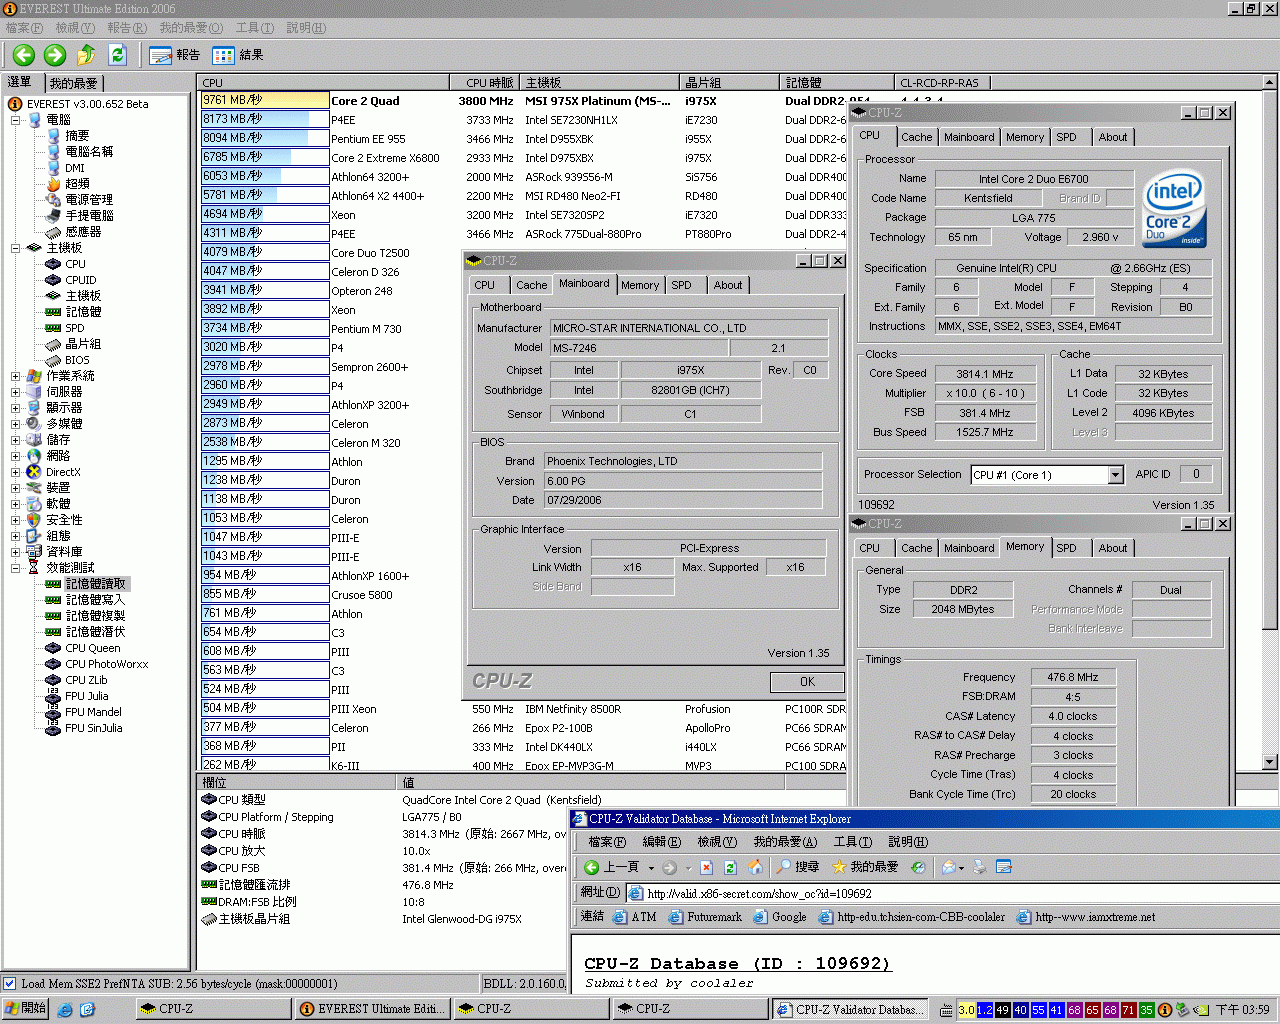Open the 結果 results toolbar button
The width and height of the screenshot is (1280, 1024).
click(x=238, y=55)
